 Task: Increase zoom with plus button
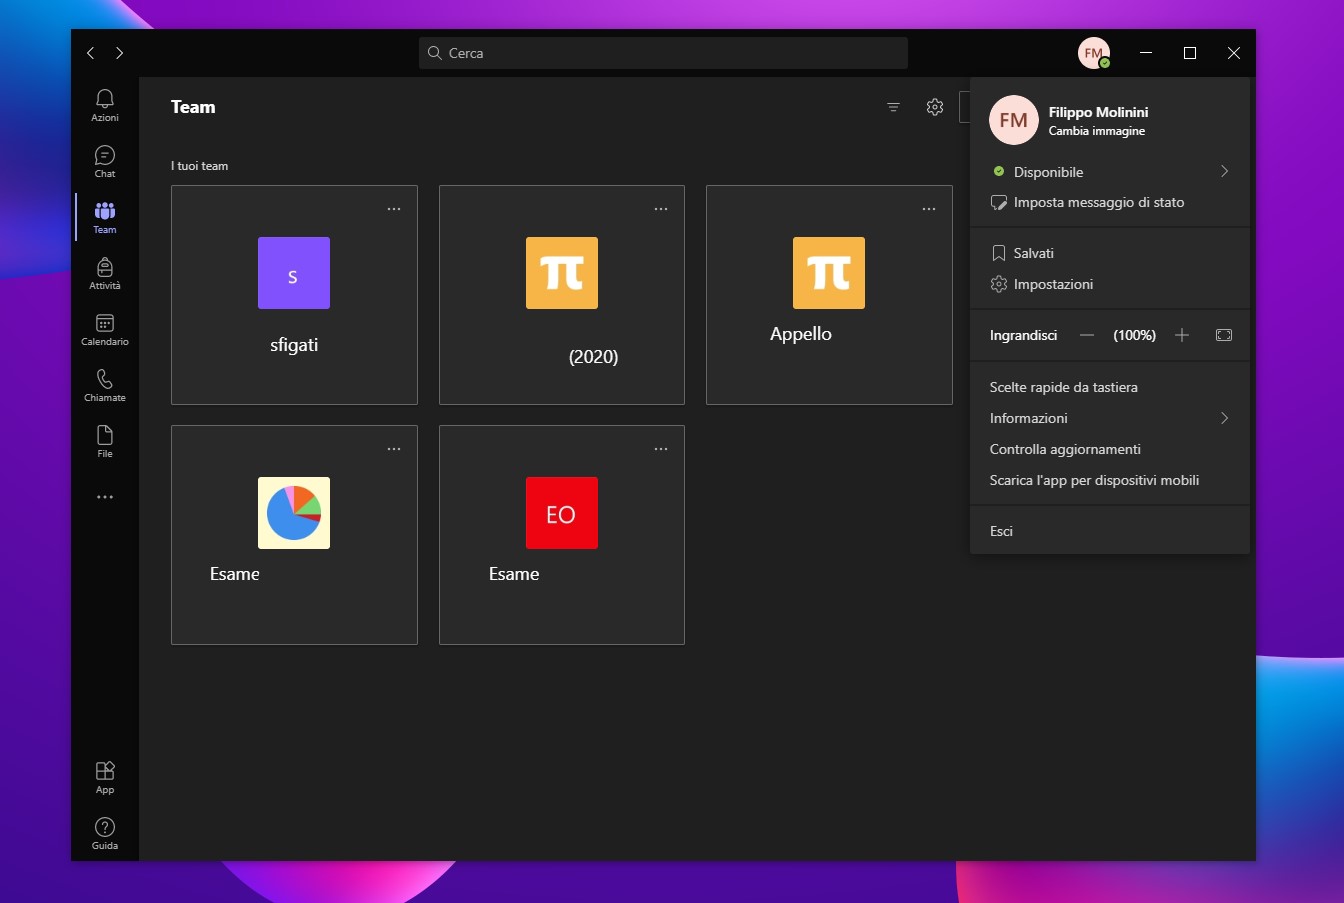click(x=1182, y=335)
